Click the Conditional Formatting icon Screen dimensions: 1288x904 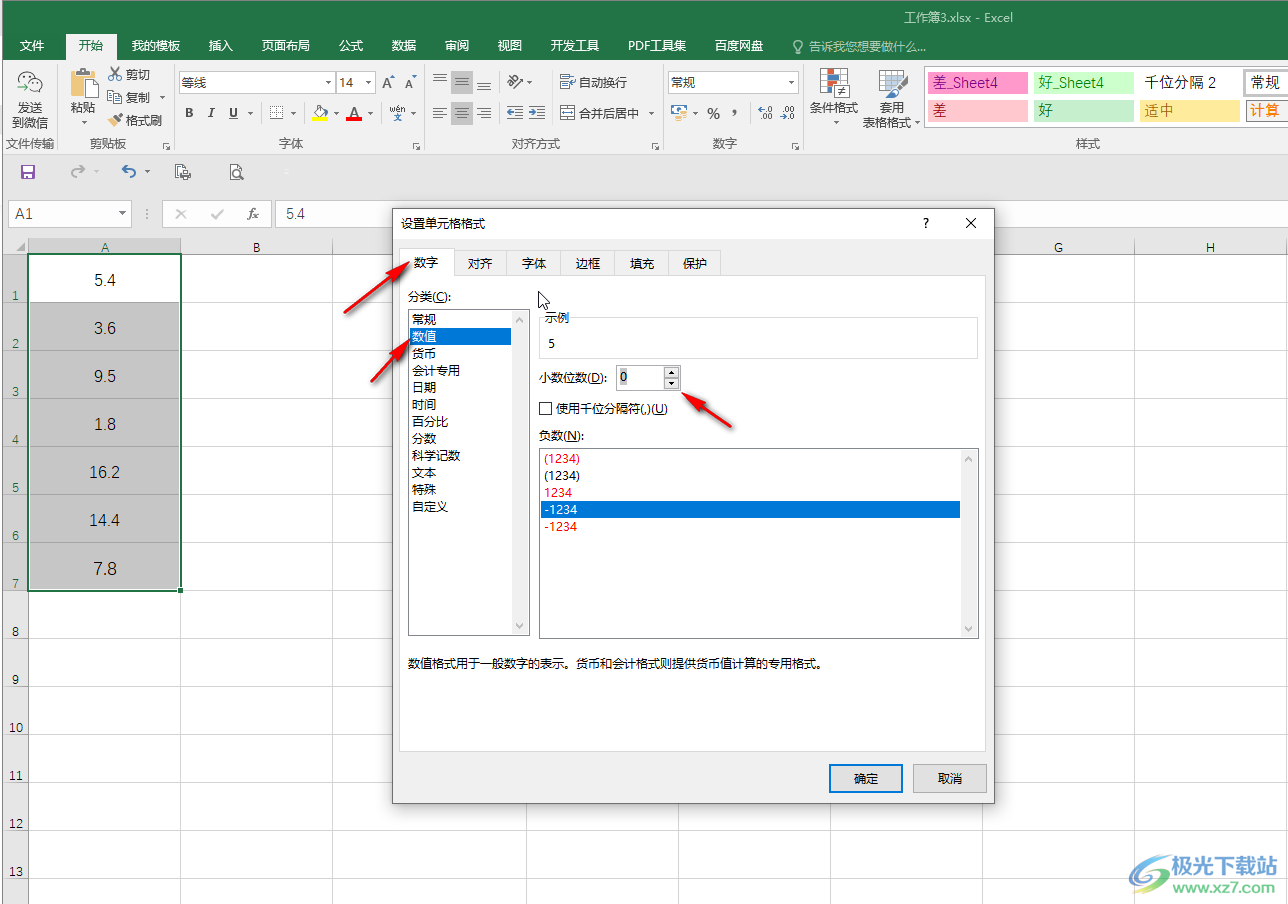tap(833, 82)
